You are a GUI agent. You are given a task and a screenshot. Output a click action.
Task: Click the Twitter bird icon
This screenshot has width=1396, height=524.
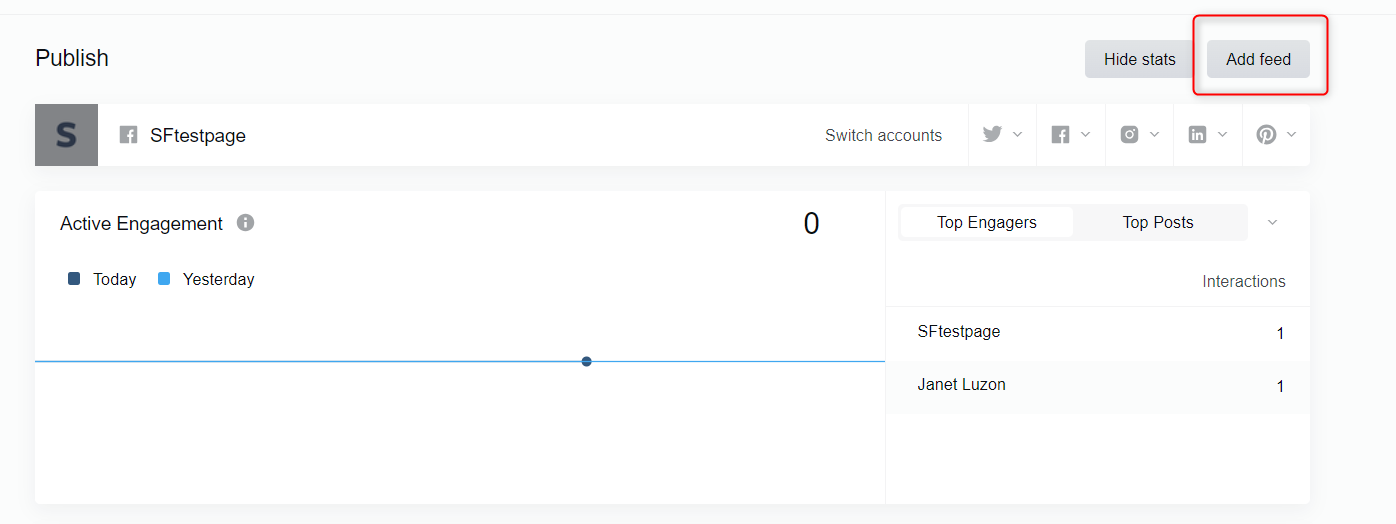coord(992,134)
